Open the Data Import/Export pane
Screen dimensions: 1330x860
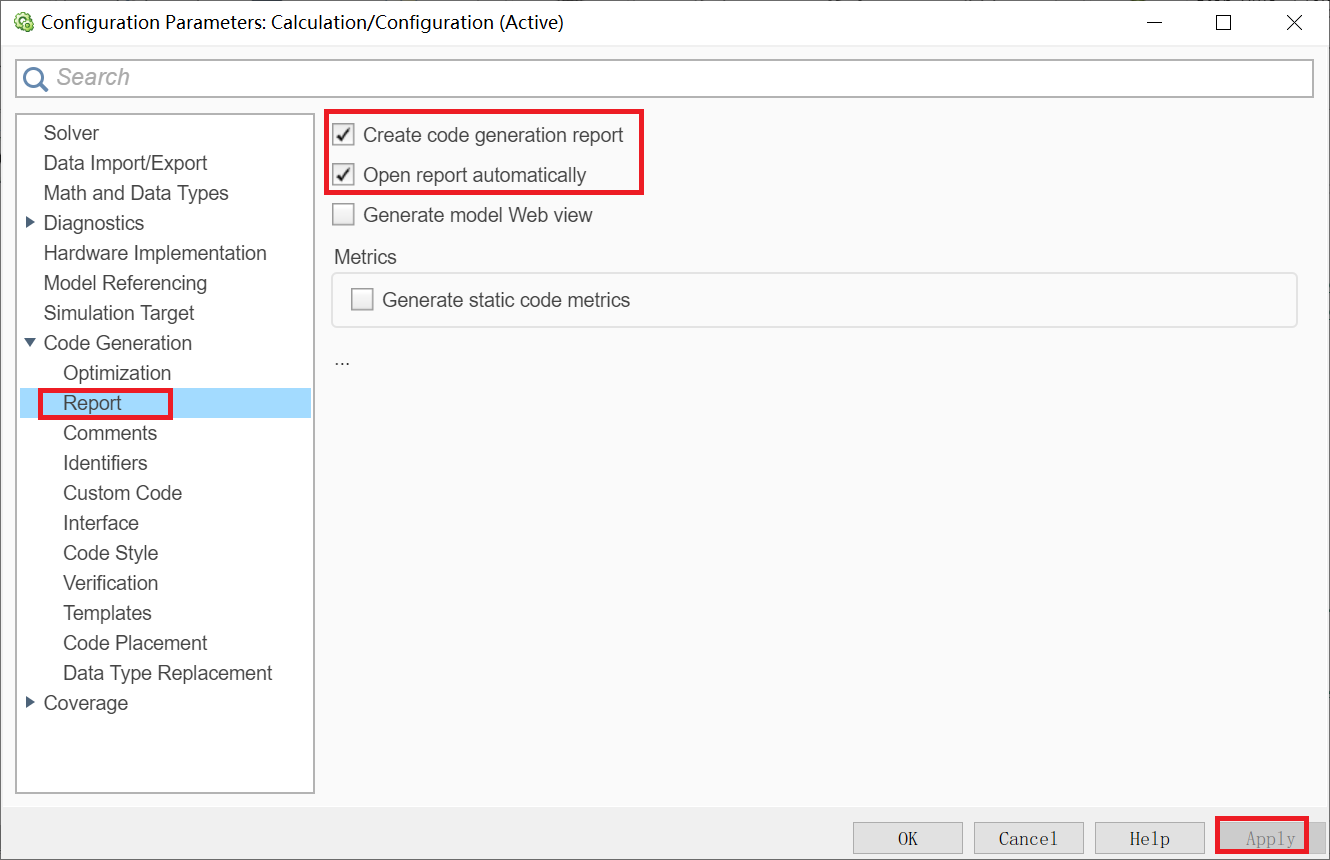(125, 163)
